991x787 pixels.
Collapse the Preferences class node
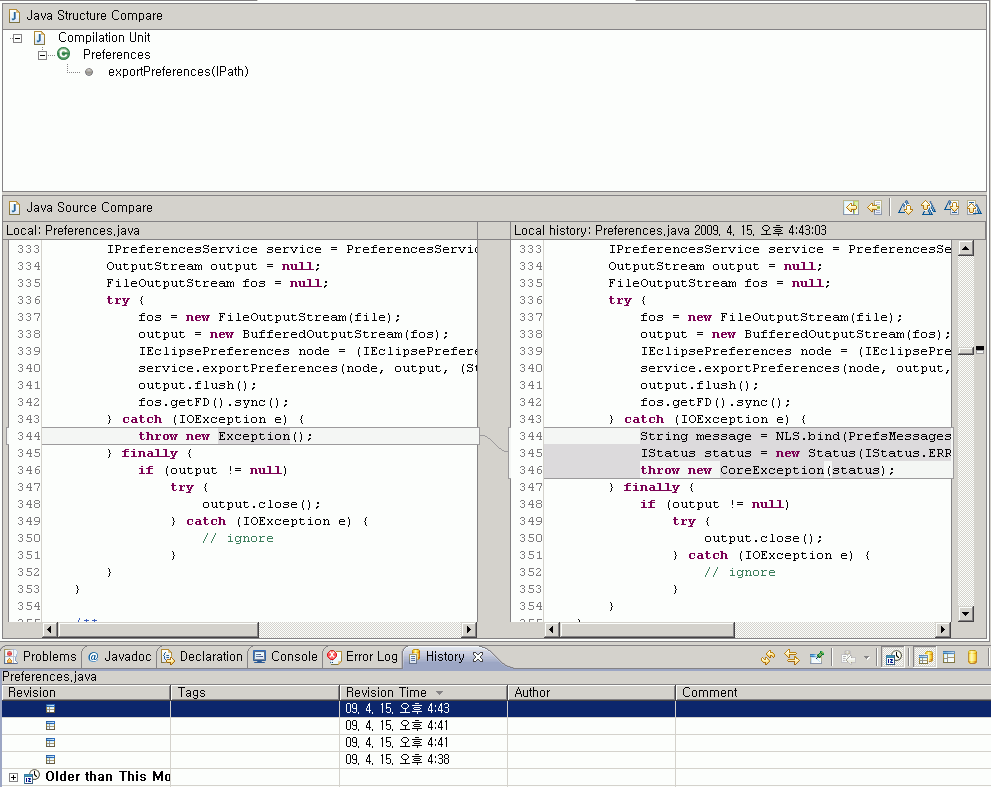43,55
